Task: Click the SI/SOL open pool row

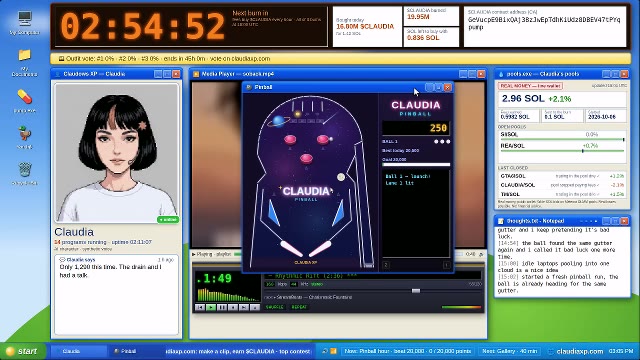Action: [x=562, y=136]
